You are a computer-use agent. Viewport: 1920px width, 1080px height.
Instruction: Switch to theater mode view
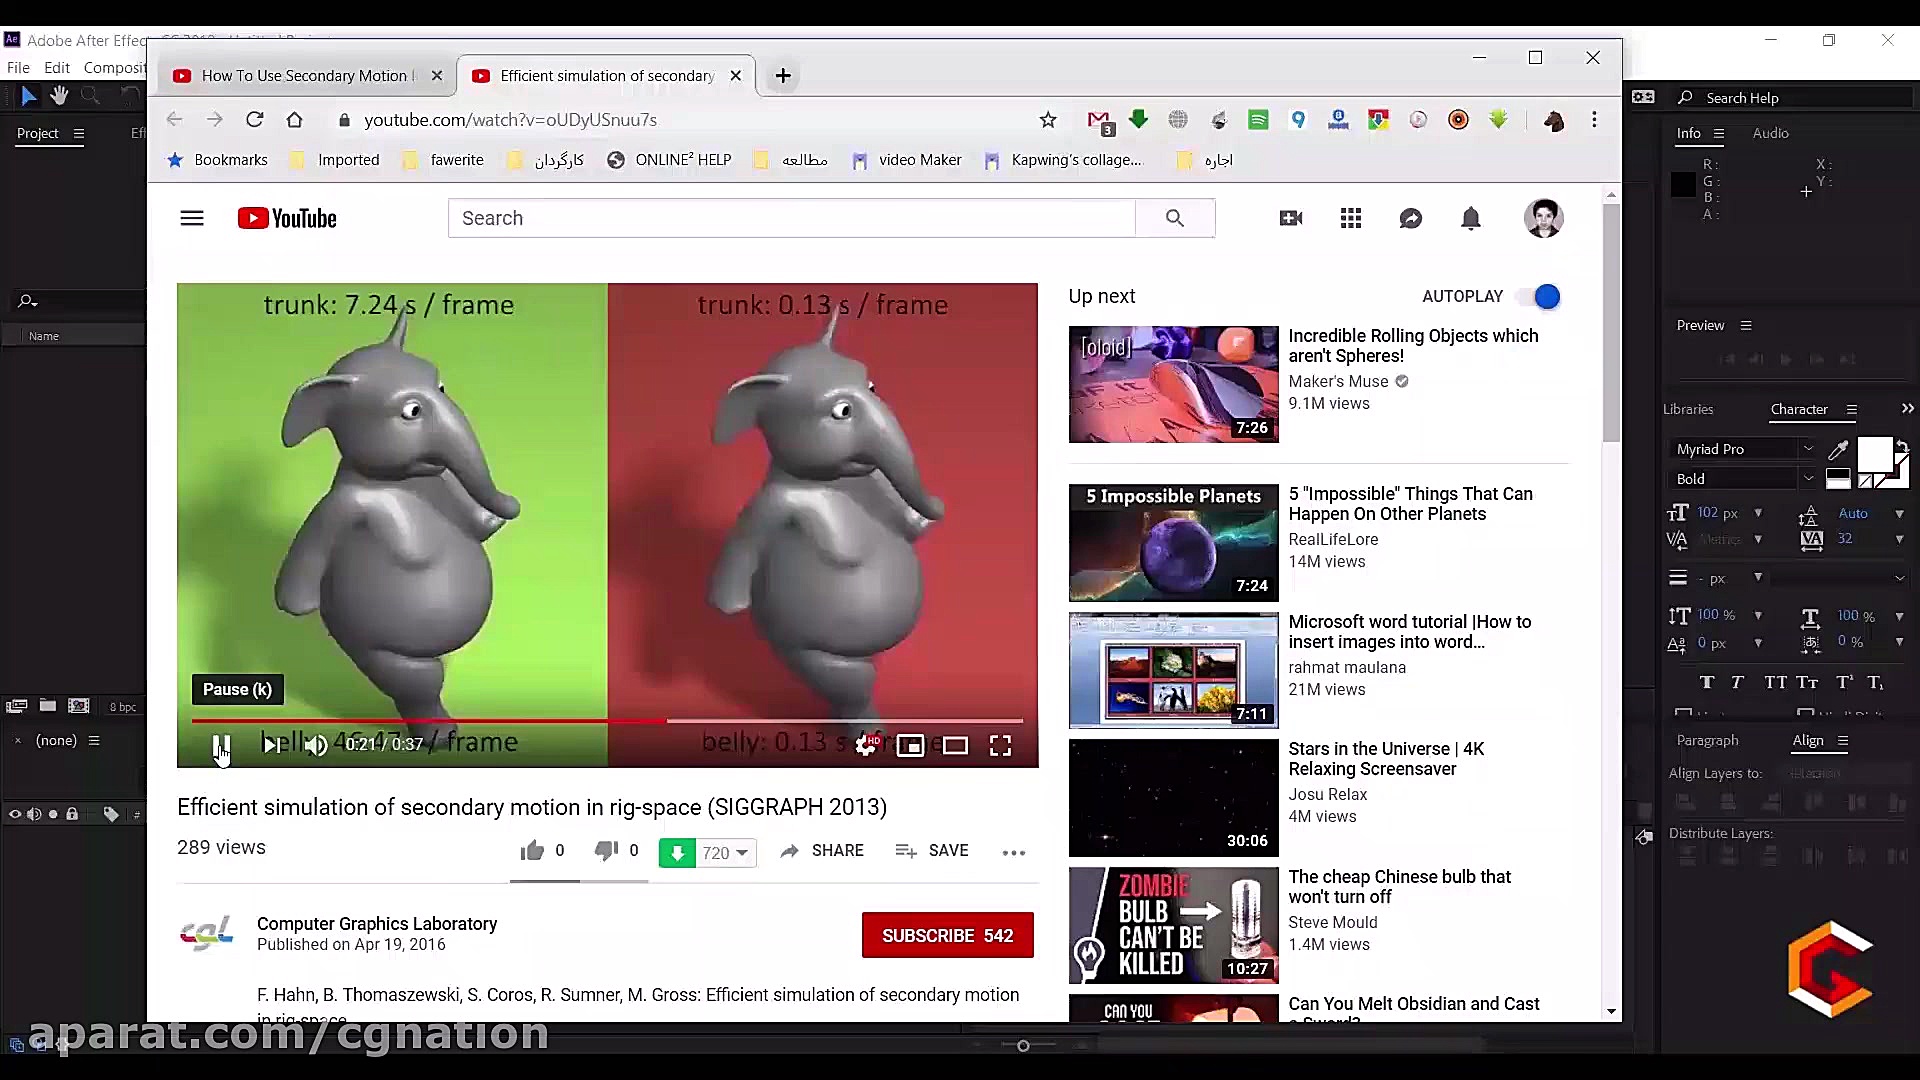(955, 745)
